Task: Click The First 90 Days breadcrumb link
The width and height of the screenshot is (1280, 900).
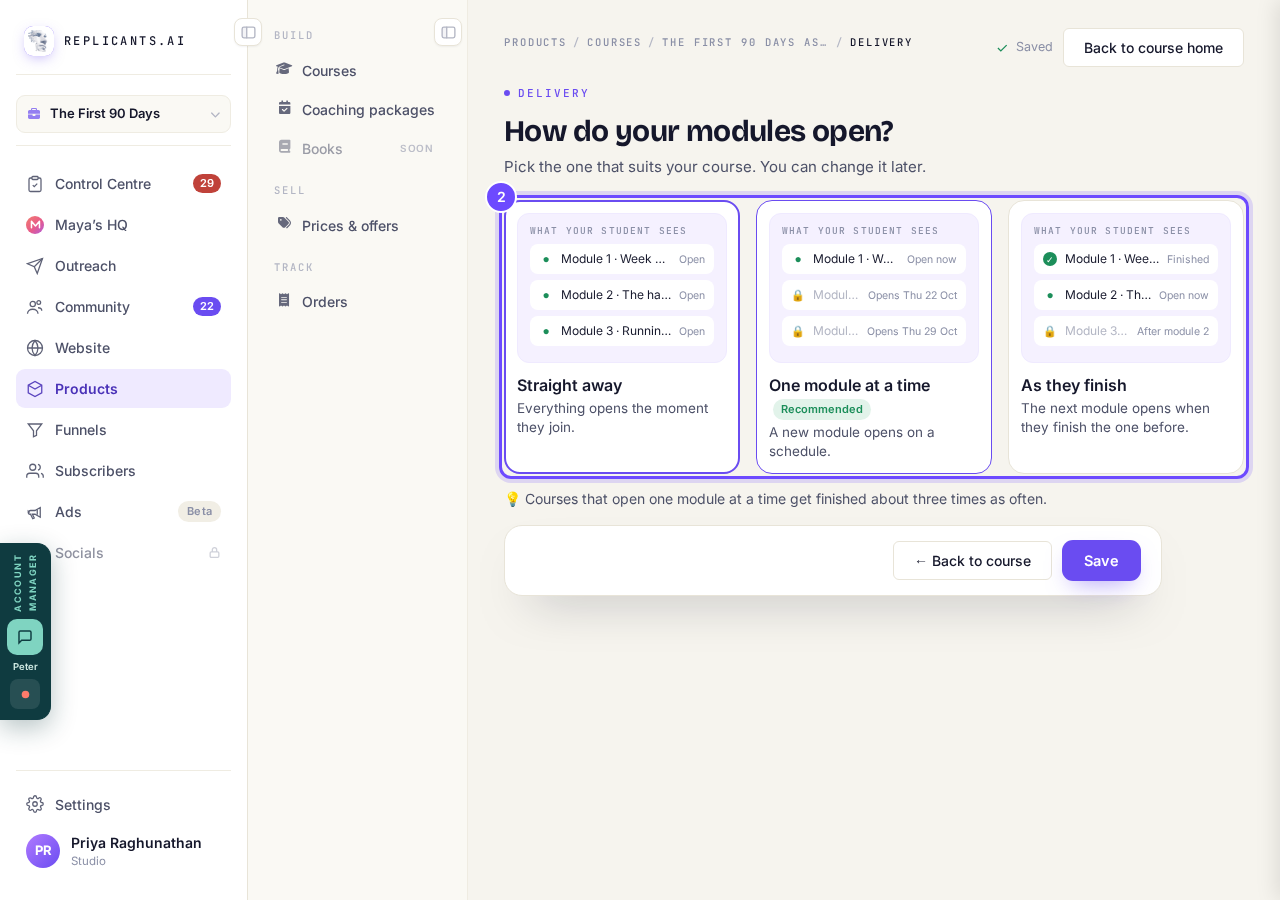Action: [745, 43]
